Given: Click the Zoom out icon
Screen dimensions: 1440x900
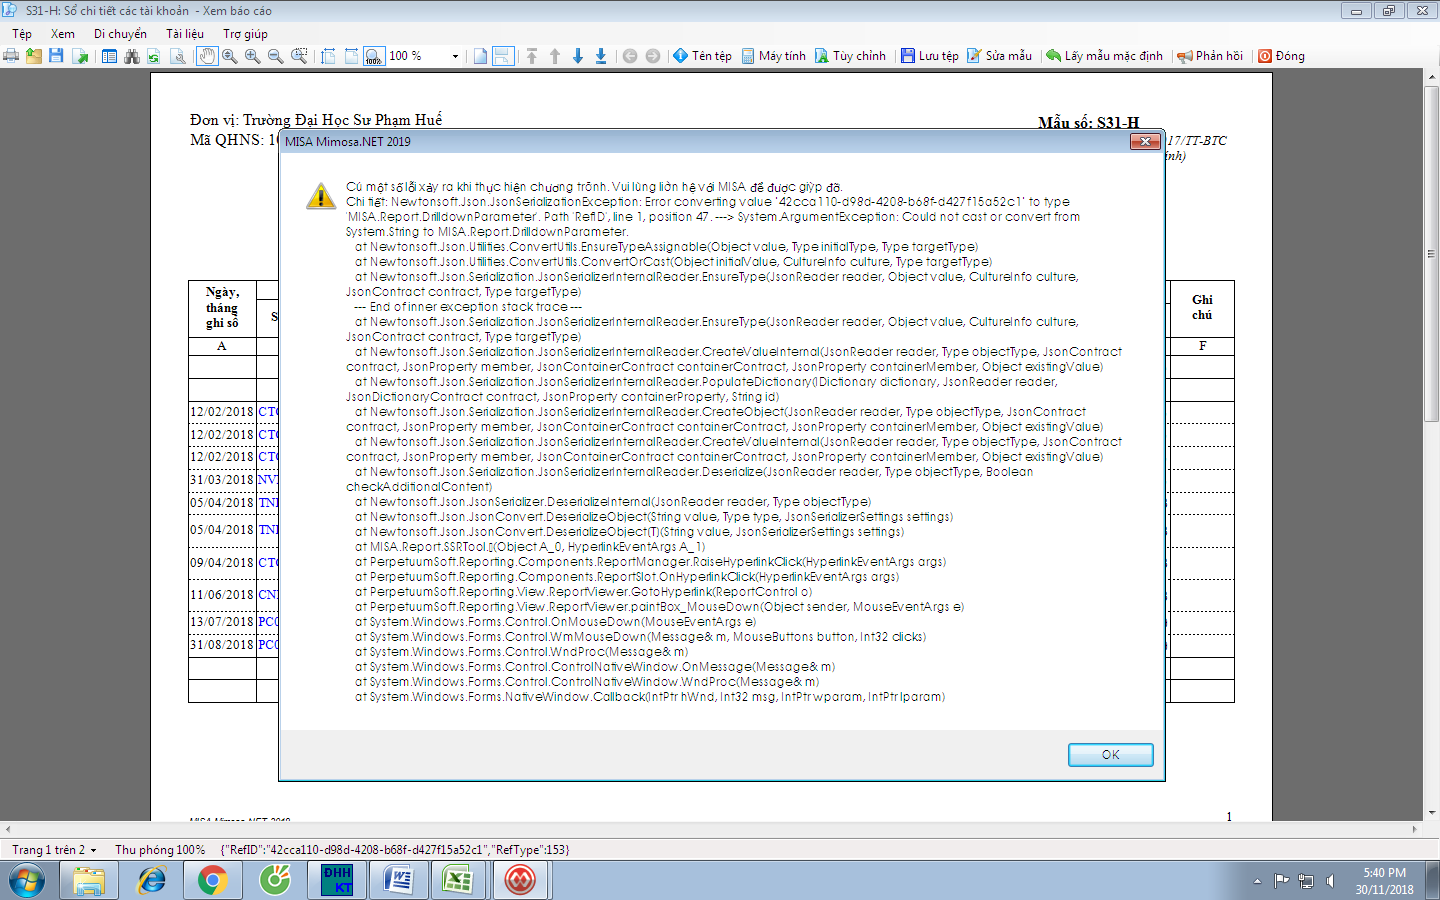Looking at the screenshot, I should [x=276, y=56].
